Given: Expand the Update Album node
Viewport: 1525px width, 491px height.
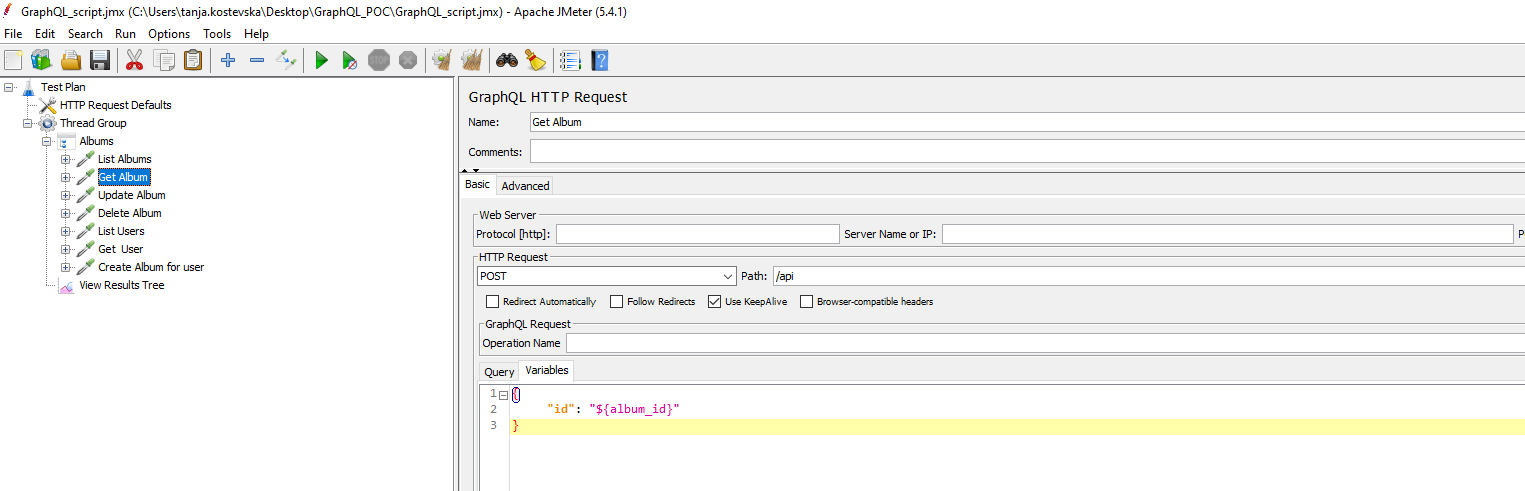Looking at the screenshot, I should (66, 195).
